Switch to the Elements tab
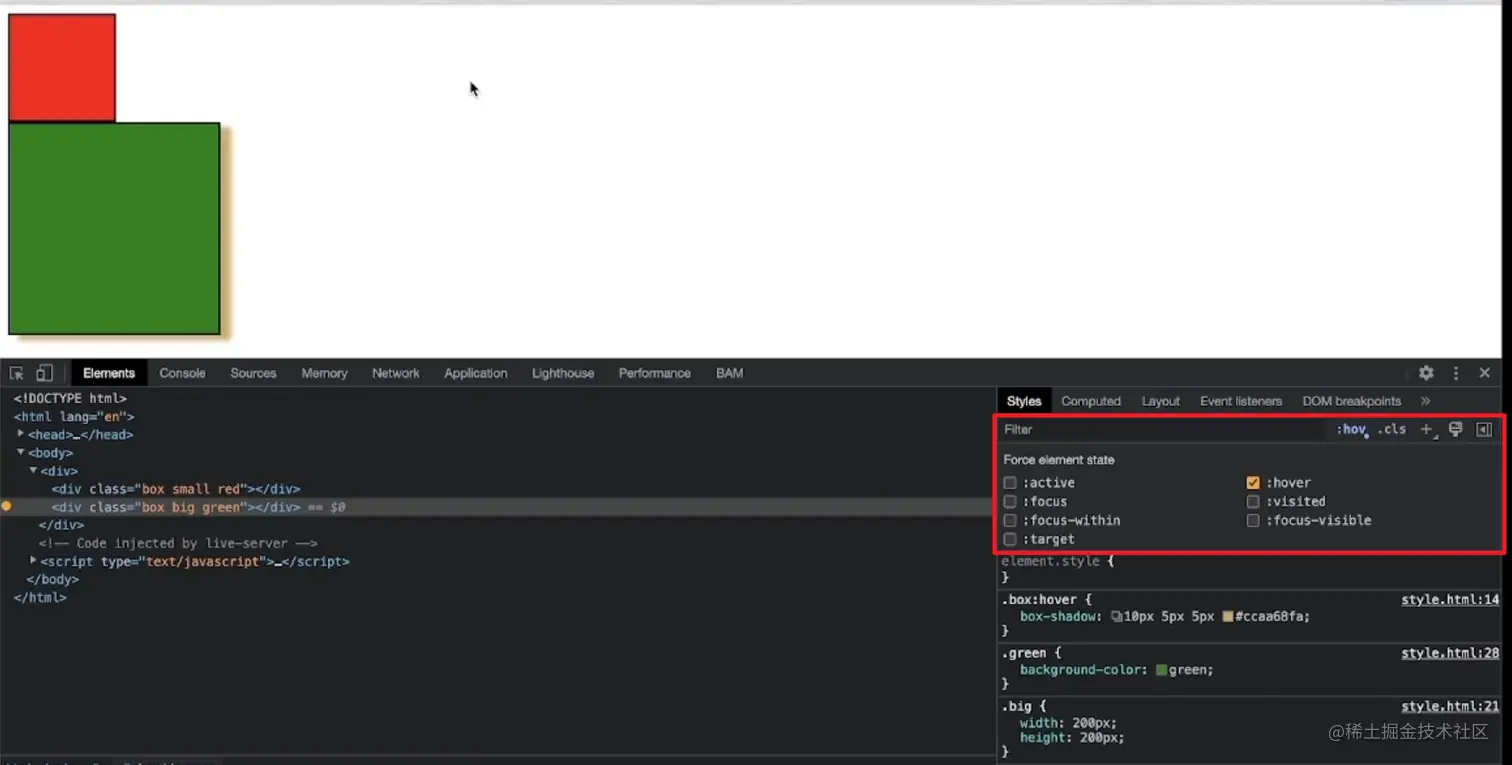Screen dimensions: 1512x765 109,373
